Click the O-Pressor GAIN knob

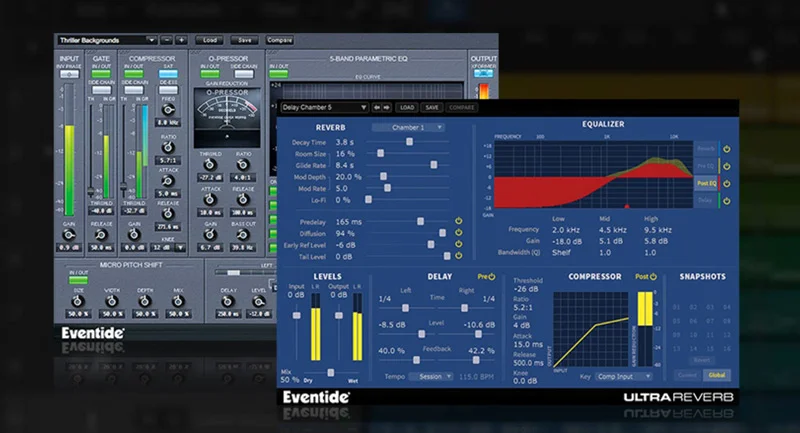[x=210, y=235]
